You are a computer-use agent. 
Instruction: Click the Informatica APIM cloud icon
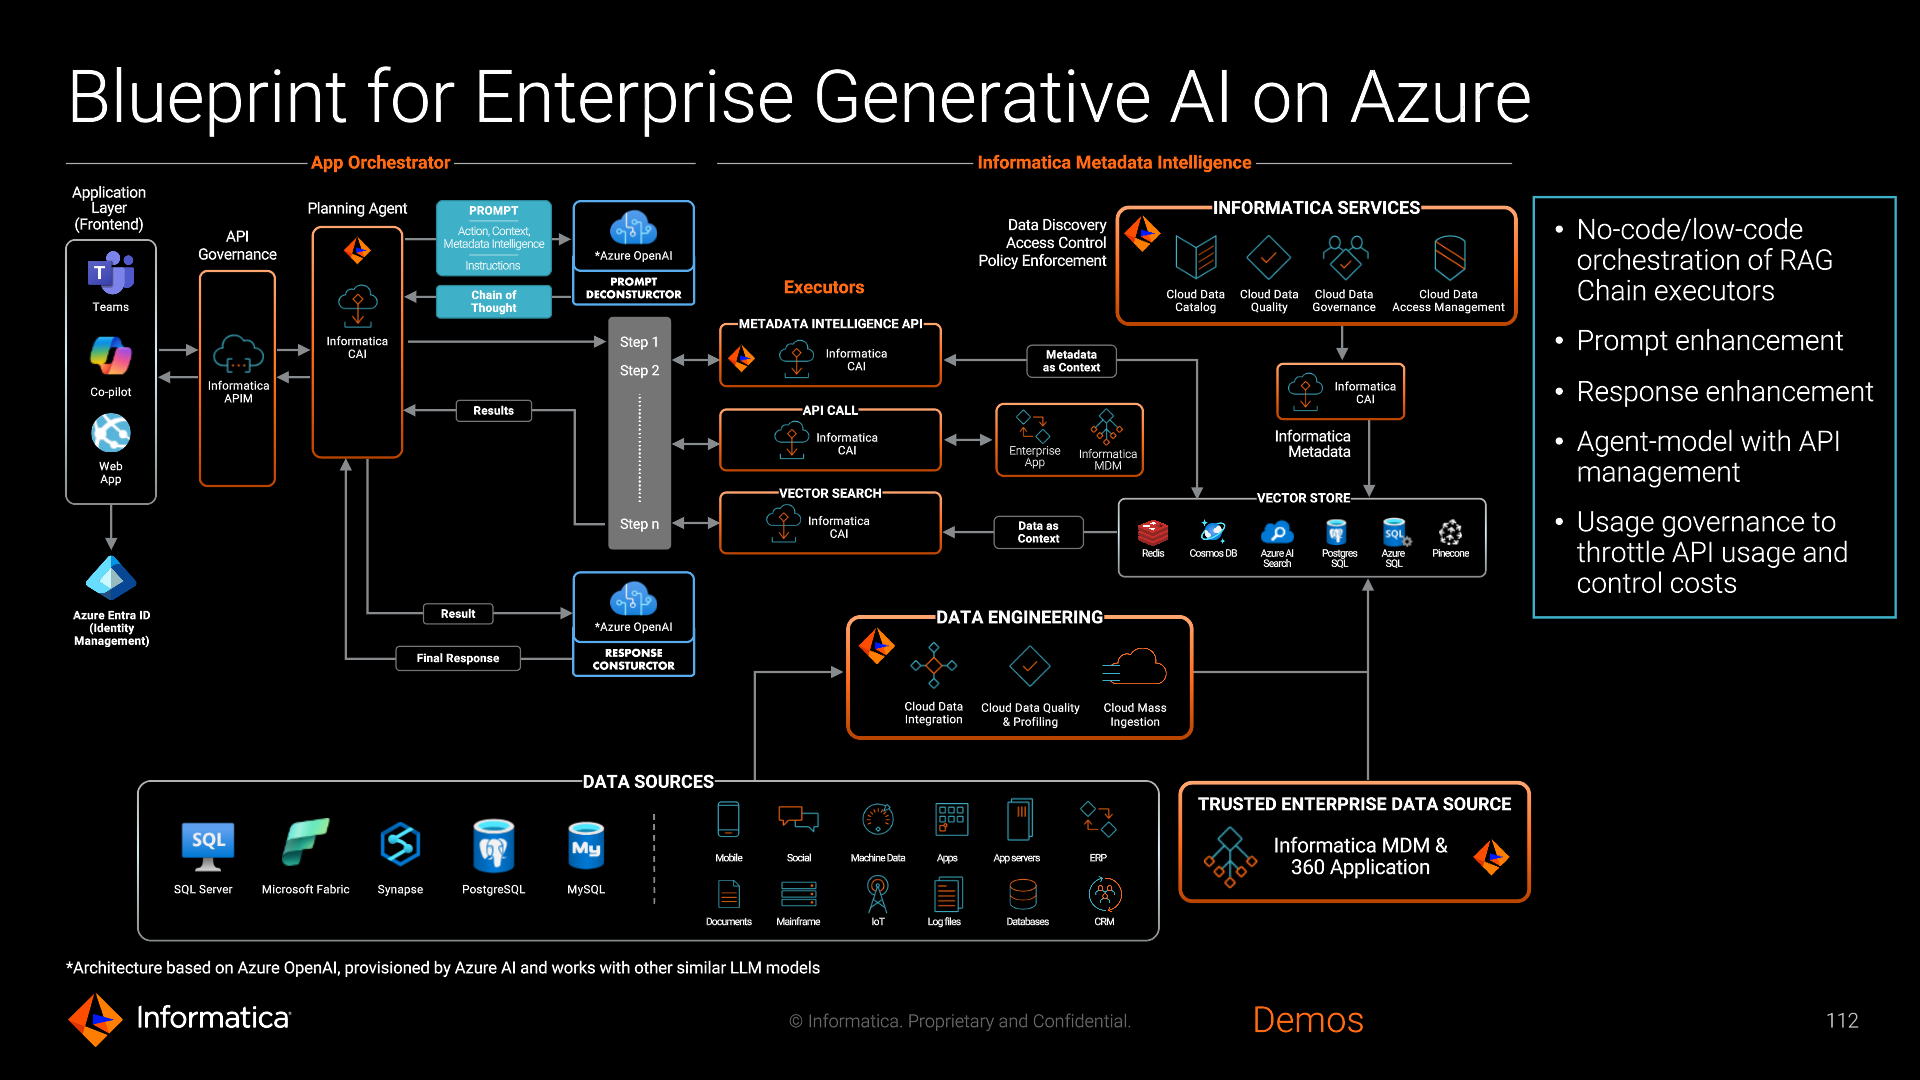coord(238,353)
